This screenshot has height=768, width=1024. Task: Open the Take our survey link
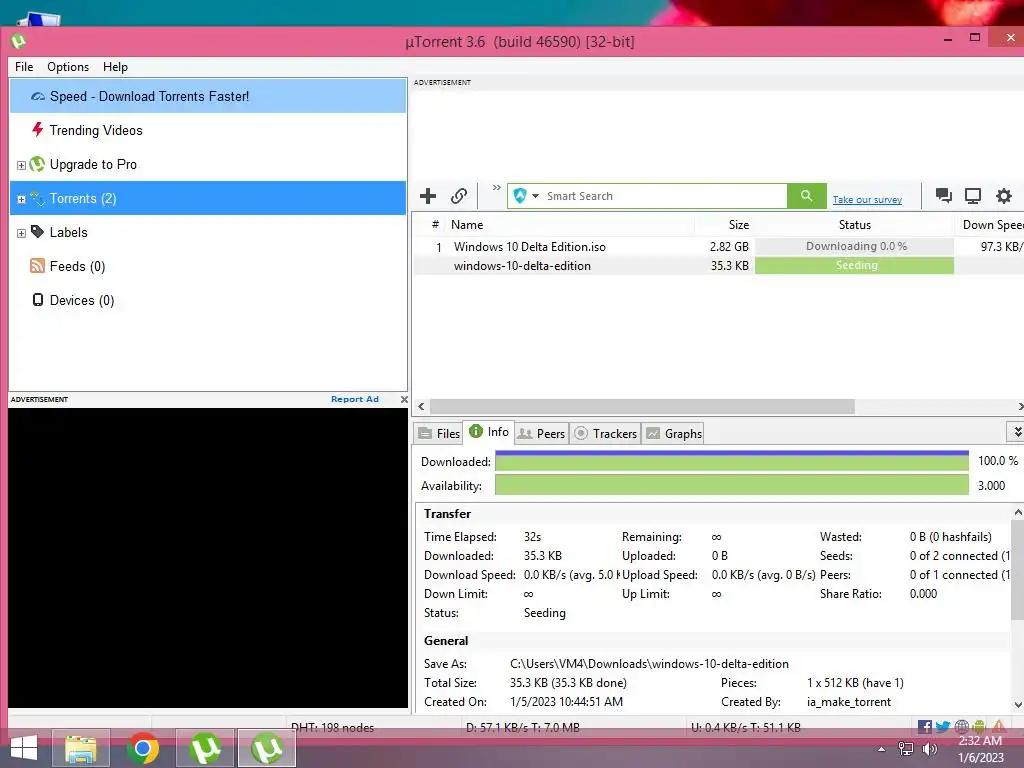867,200
